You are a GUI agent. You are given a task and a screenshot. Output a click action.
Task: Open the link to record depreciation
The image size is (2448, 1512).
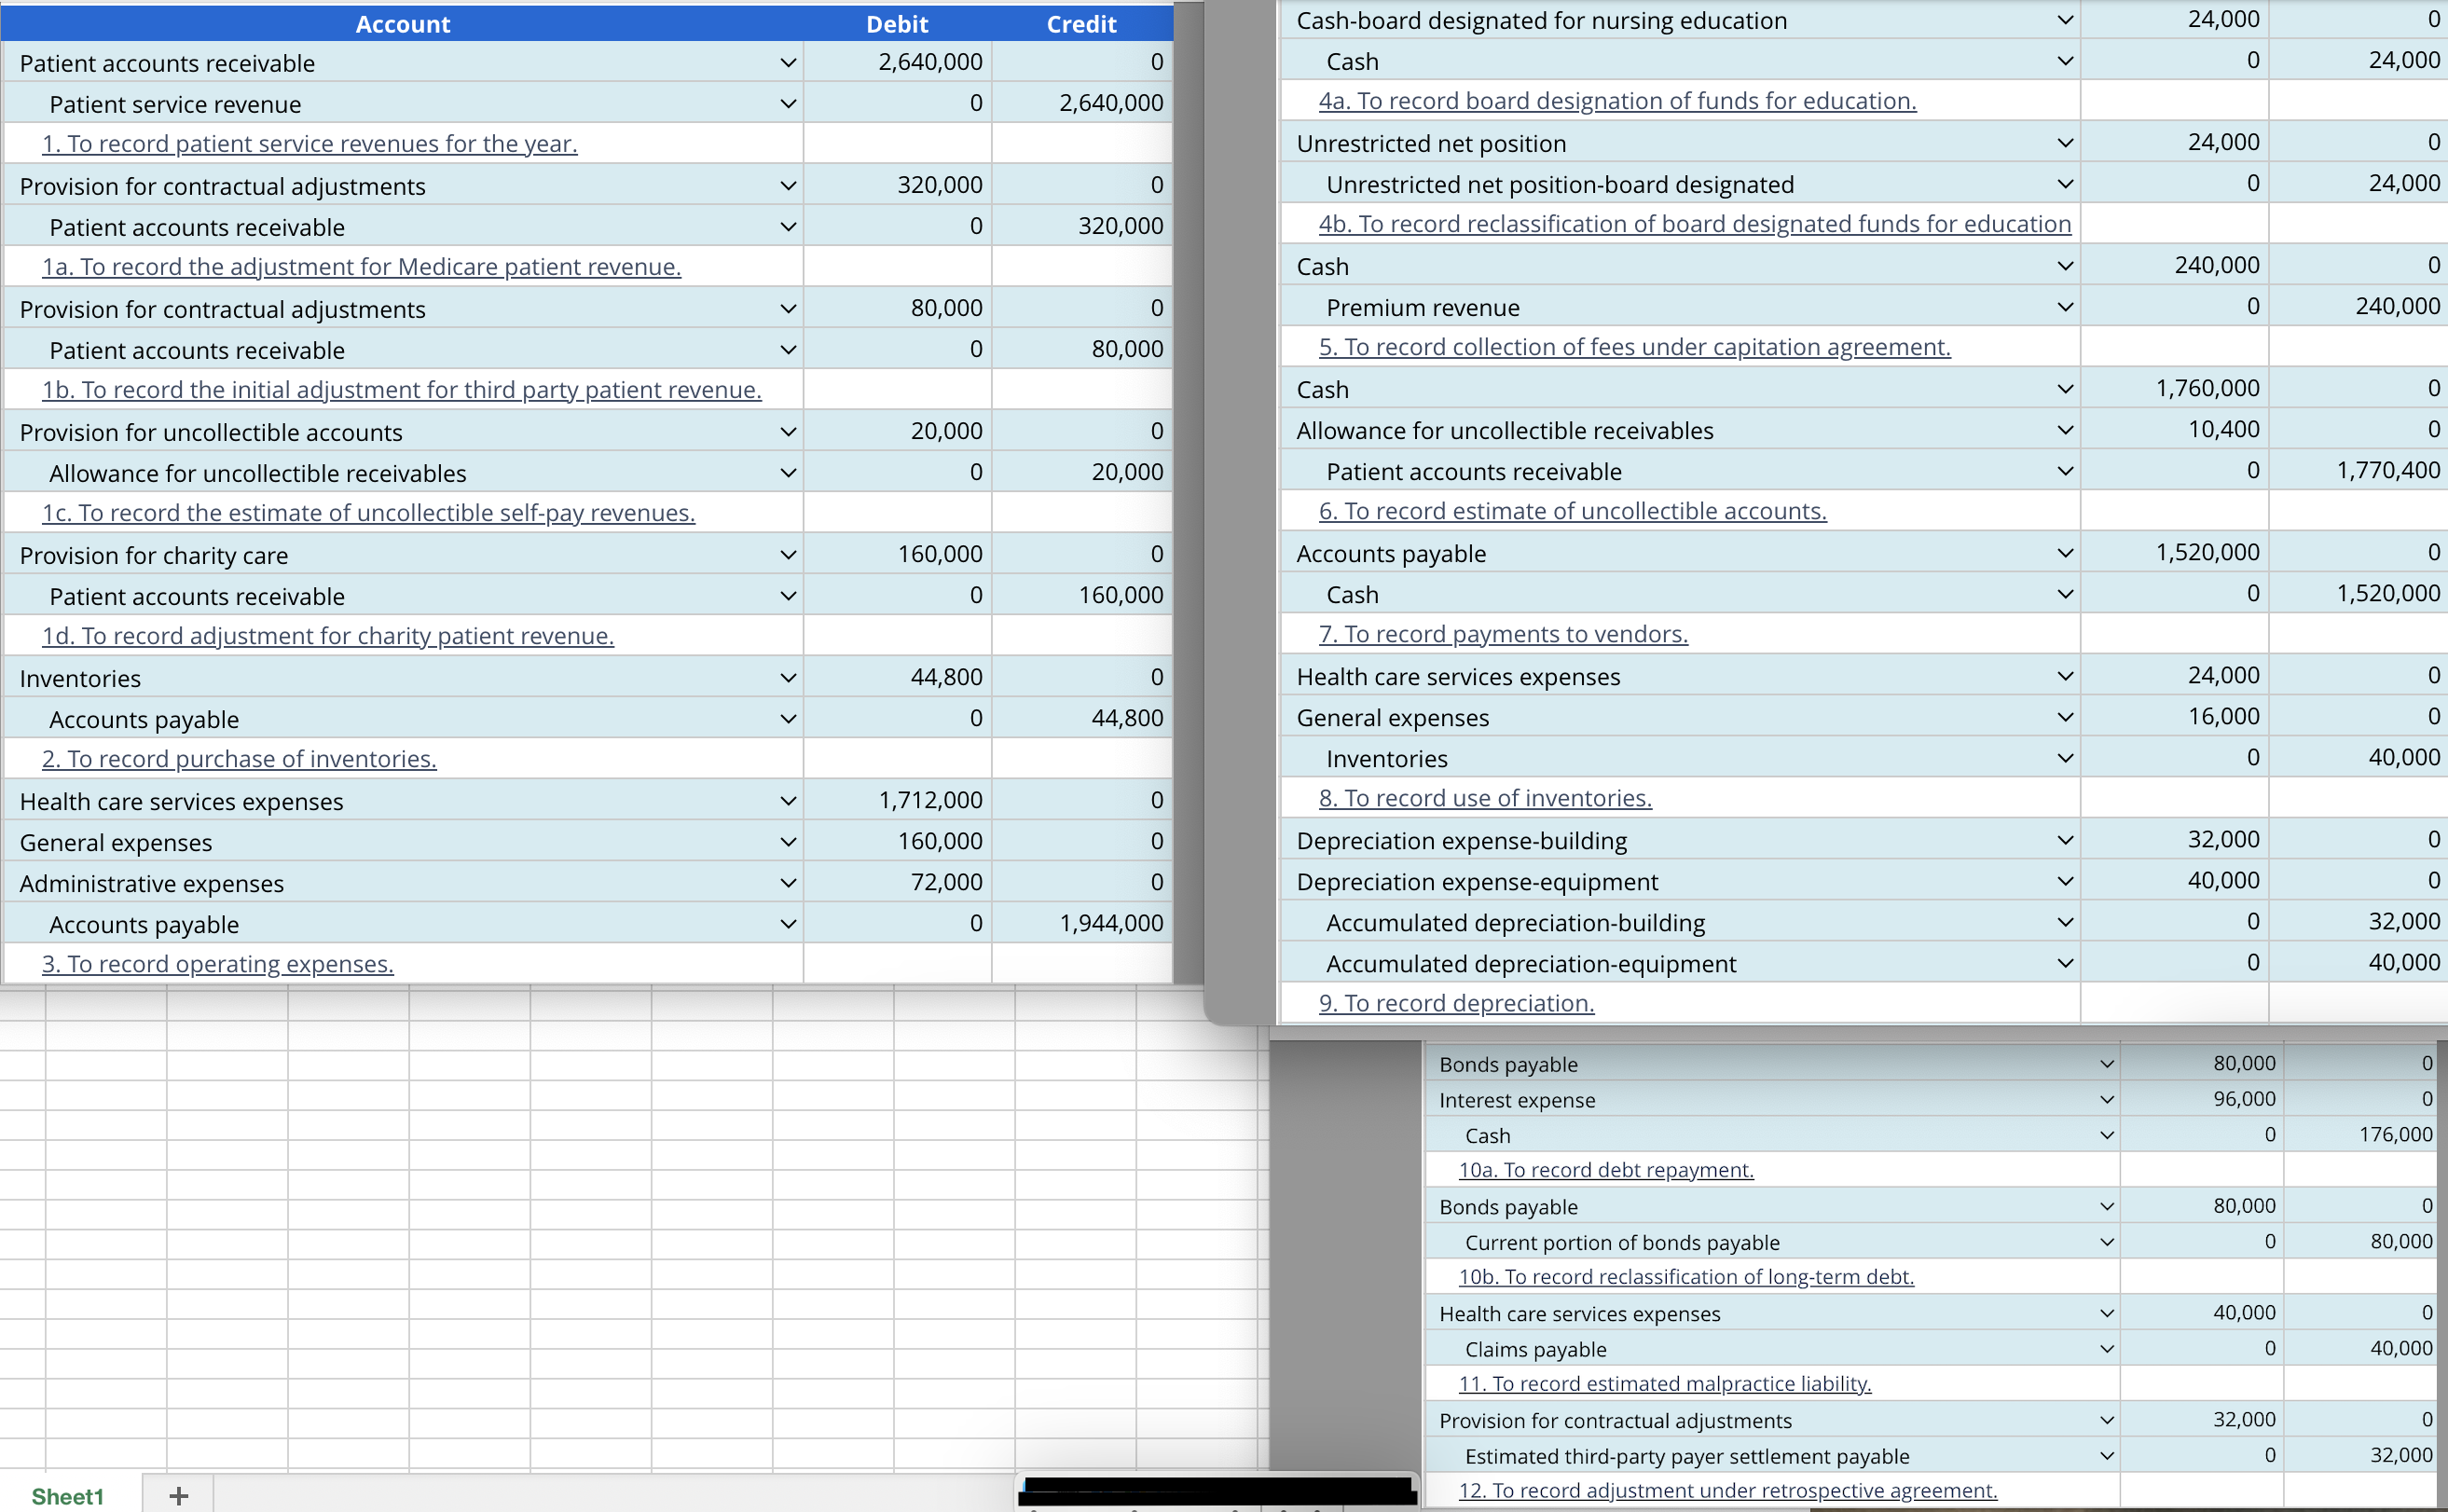coord(1455,1002)
